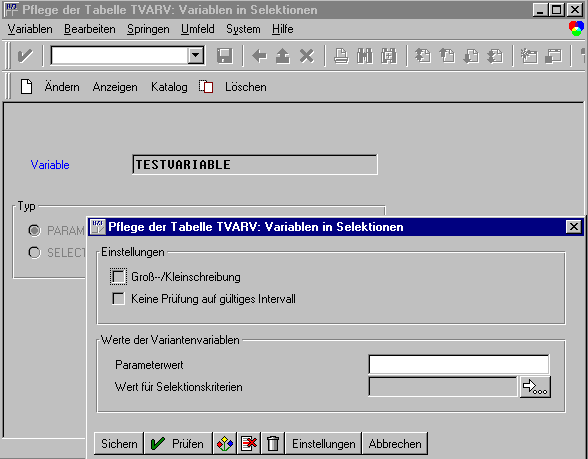The width and height of the screenshot is (588, 459).
Task: Click the Anzeigen button
Action: click(115, 87)
